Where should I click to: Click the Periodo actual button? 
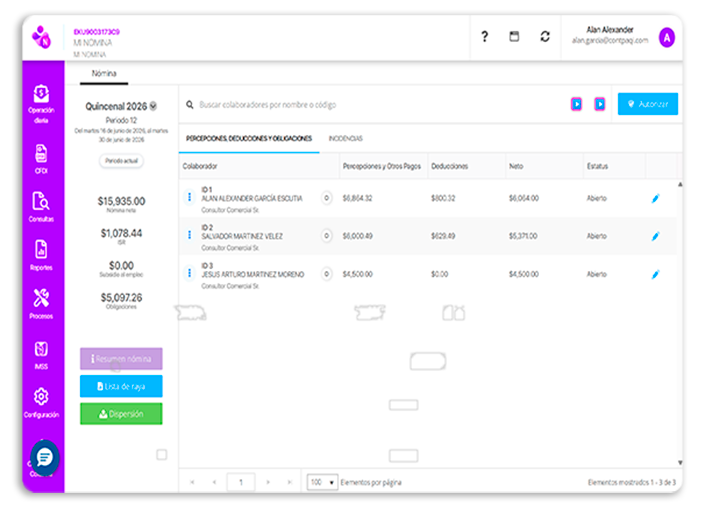tap(121, 161)
